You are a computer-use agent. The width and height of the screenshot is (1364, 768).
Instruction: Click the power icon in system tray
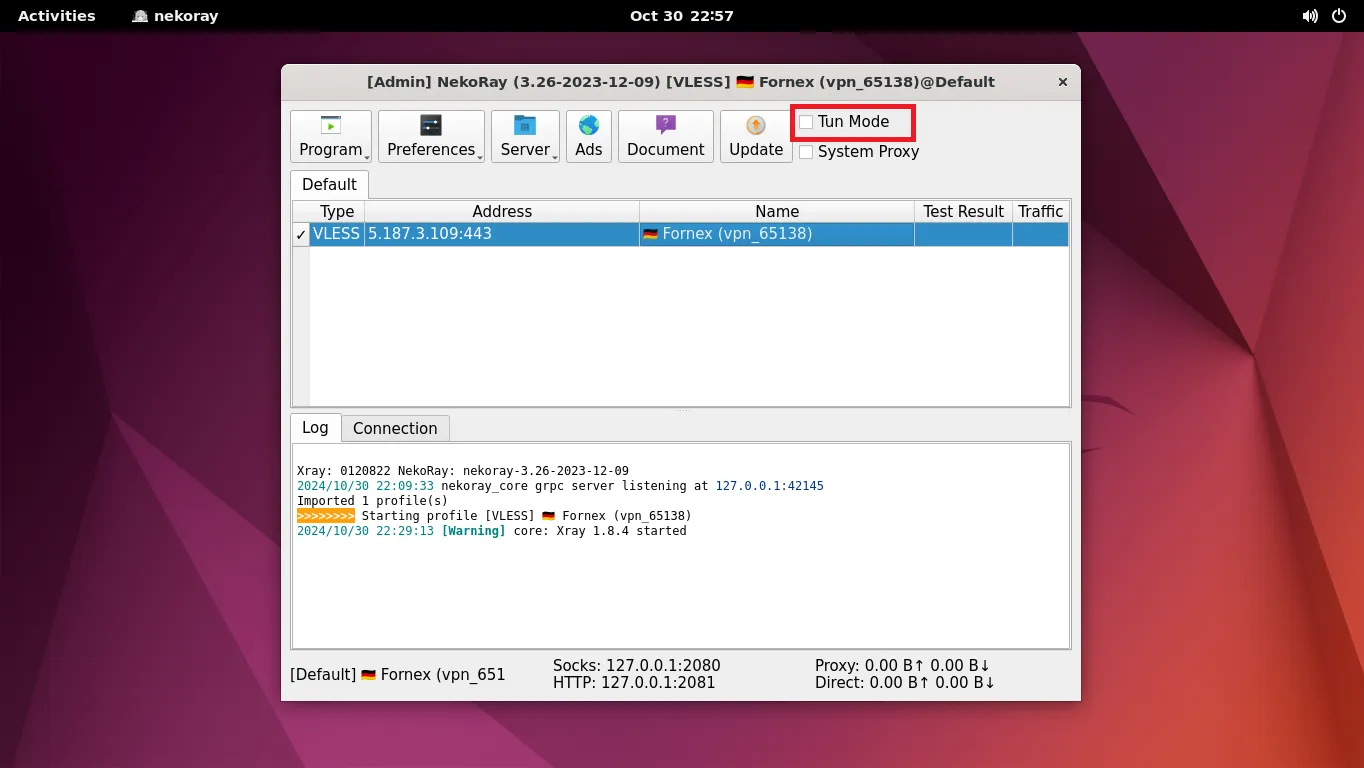tap(1340, 16)
